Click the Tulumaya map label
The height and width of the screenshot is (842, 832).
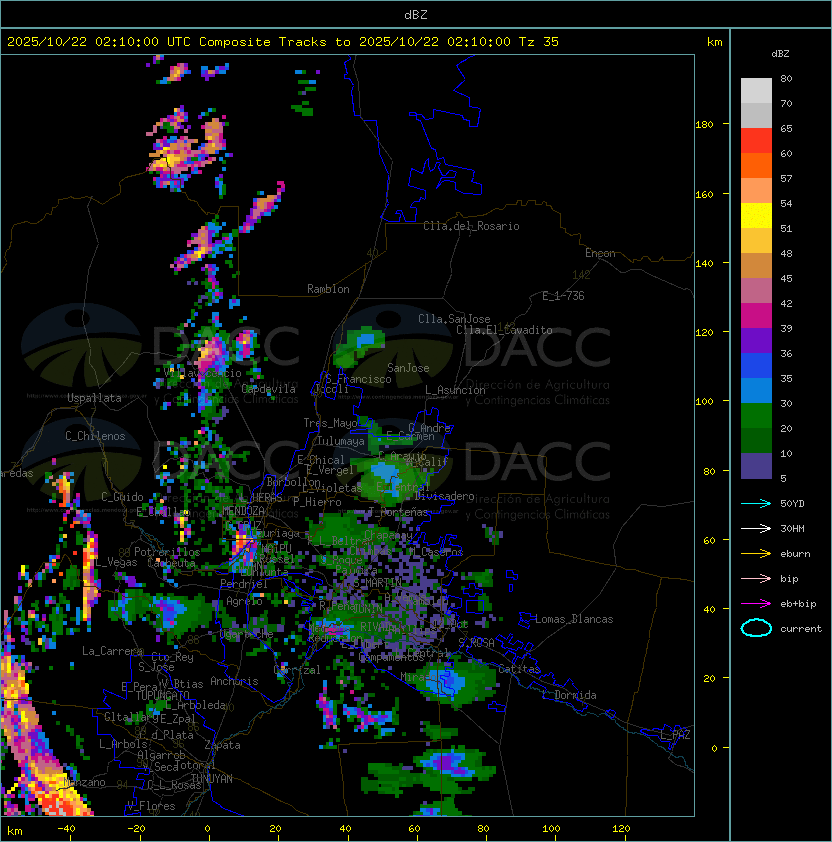[x=341, y=441]
